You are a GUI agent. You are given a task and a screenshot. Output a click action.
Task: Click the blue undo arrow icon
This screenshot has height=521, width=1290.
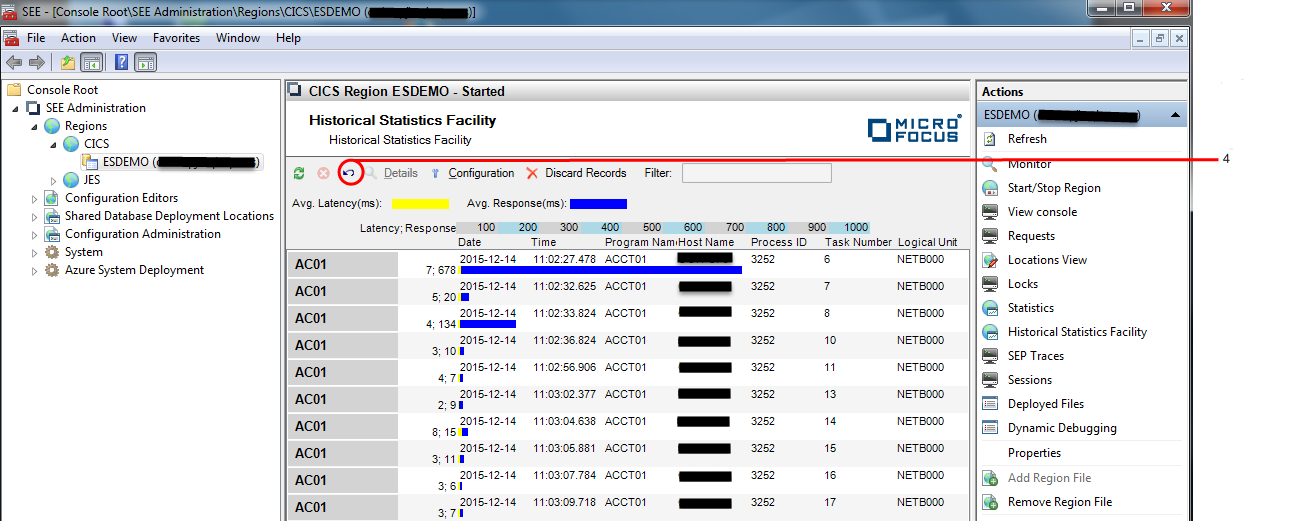pos(349,173)
